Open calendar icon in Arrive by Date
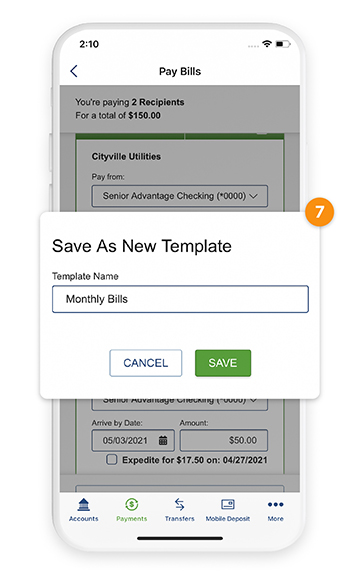Viewport: 360px width, 576px height. click(x=163, y=440)
